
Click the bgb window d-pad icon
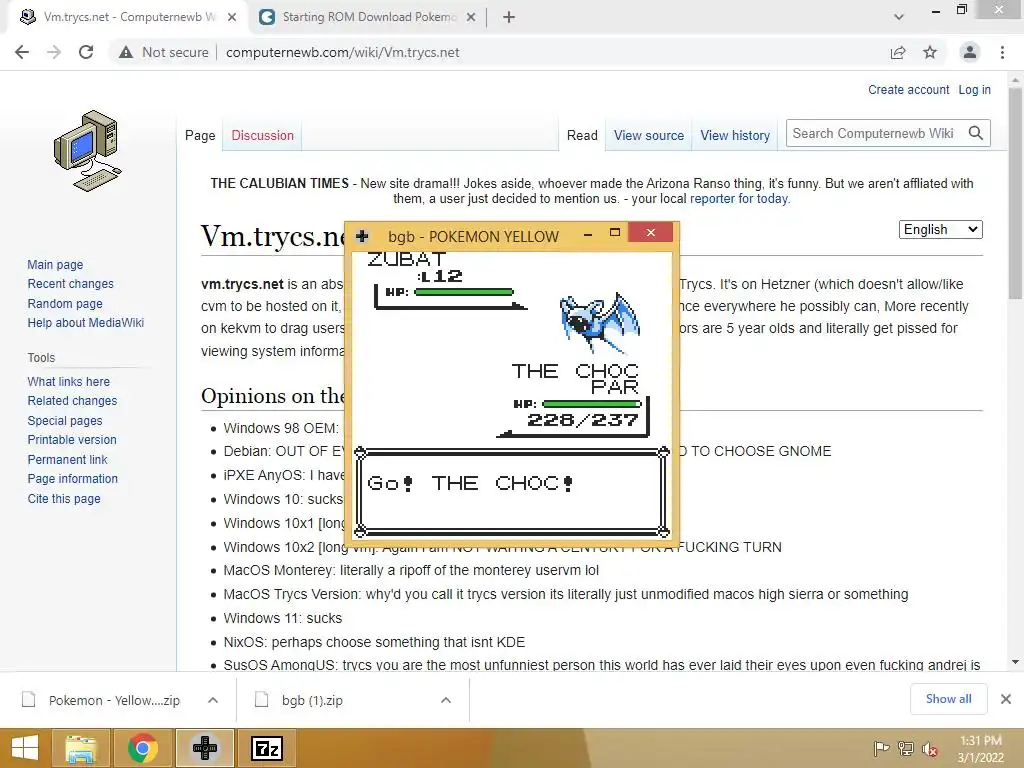tap(362, 236)
